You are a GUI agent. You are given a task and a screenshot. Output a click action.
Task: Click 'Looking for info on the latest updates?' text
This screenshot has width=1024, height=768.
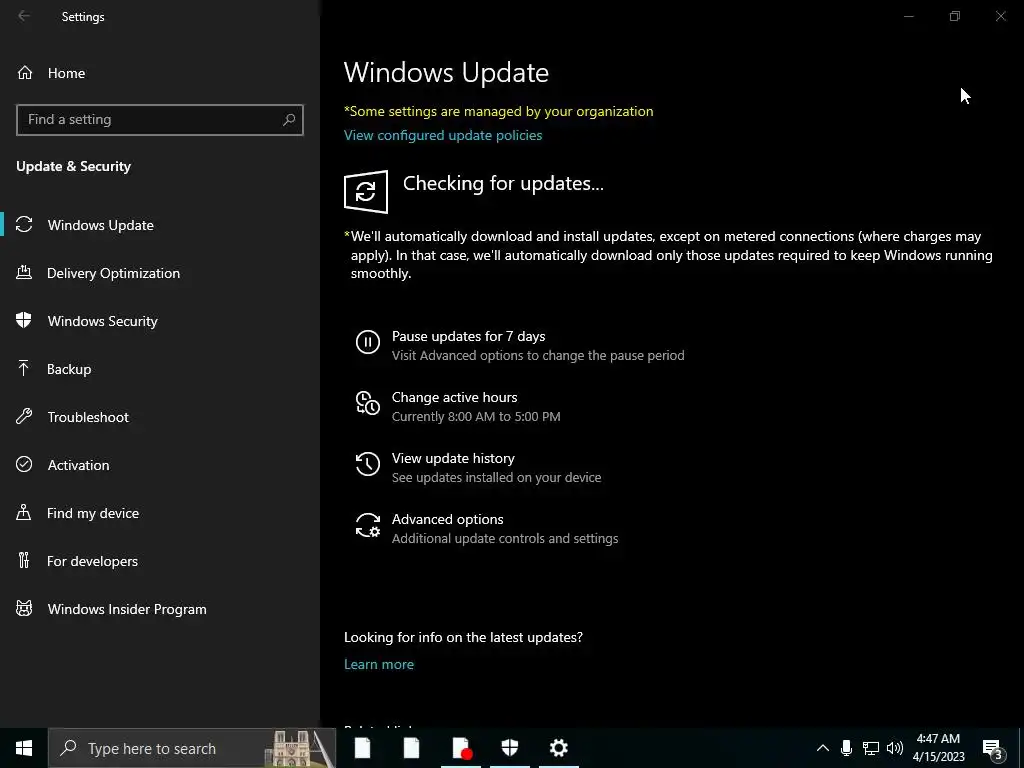coord(463,637)
